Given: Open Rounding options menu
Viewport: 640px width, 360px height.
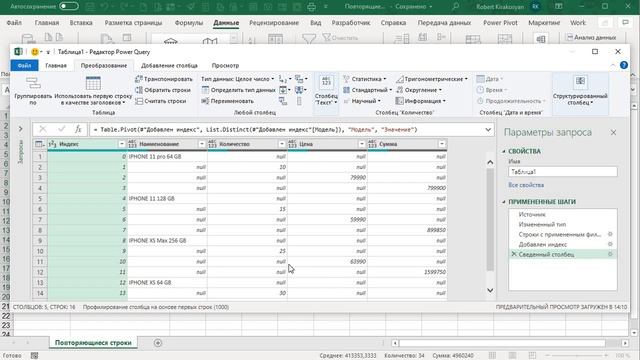Looking at the screenshot, I should coord(418,90).
